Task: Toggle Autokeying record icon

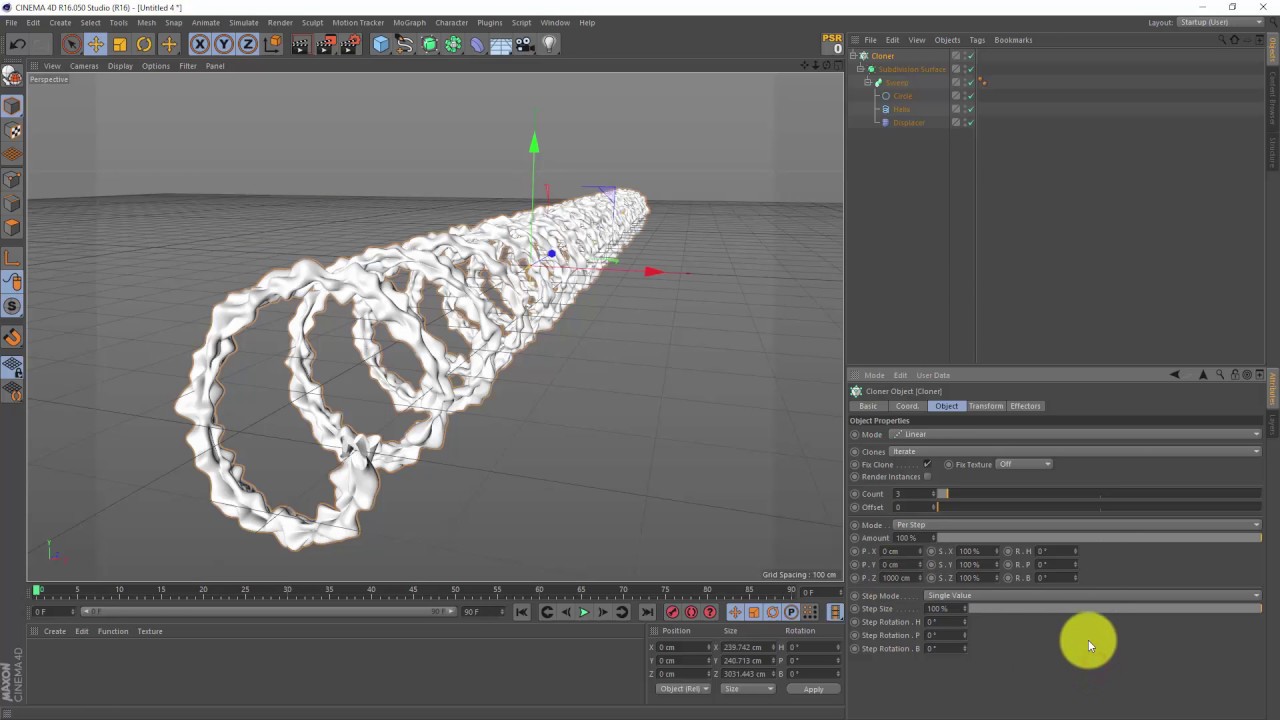Action: pos(691,612)
